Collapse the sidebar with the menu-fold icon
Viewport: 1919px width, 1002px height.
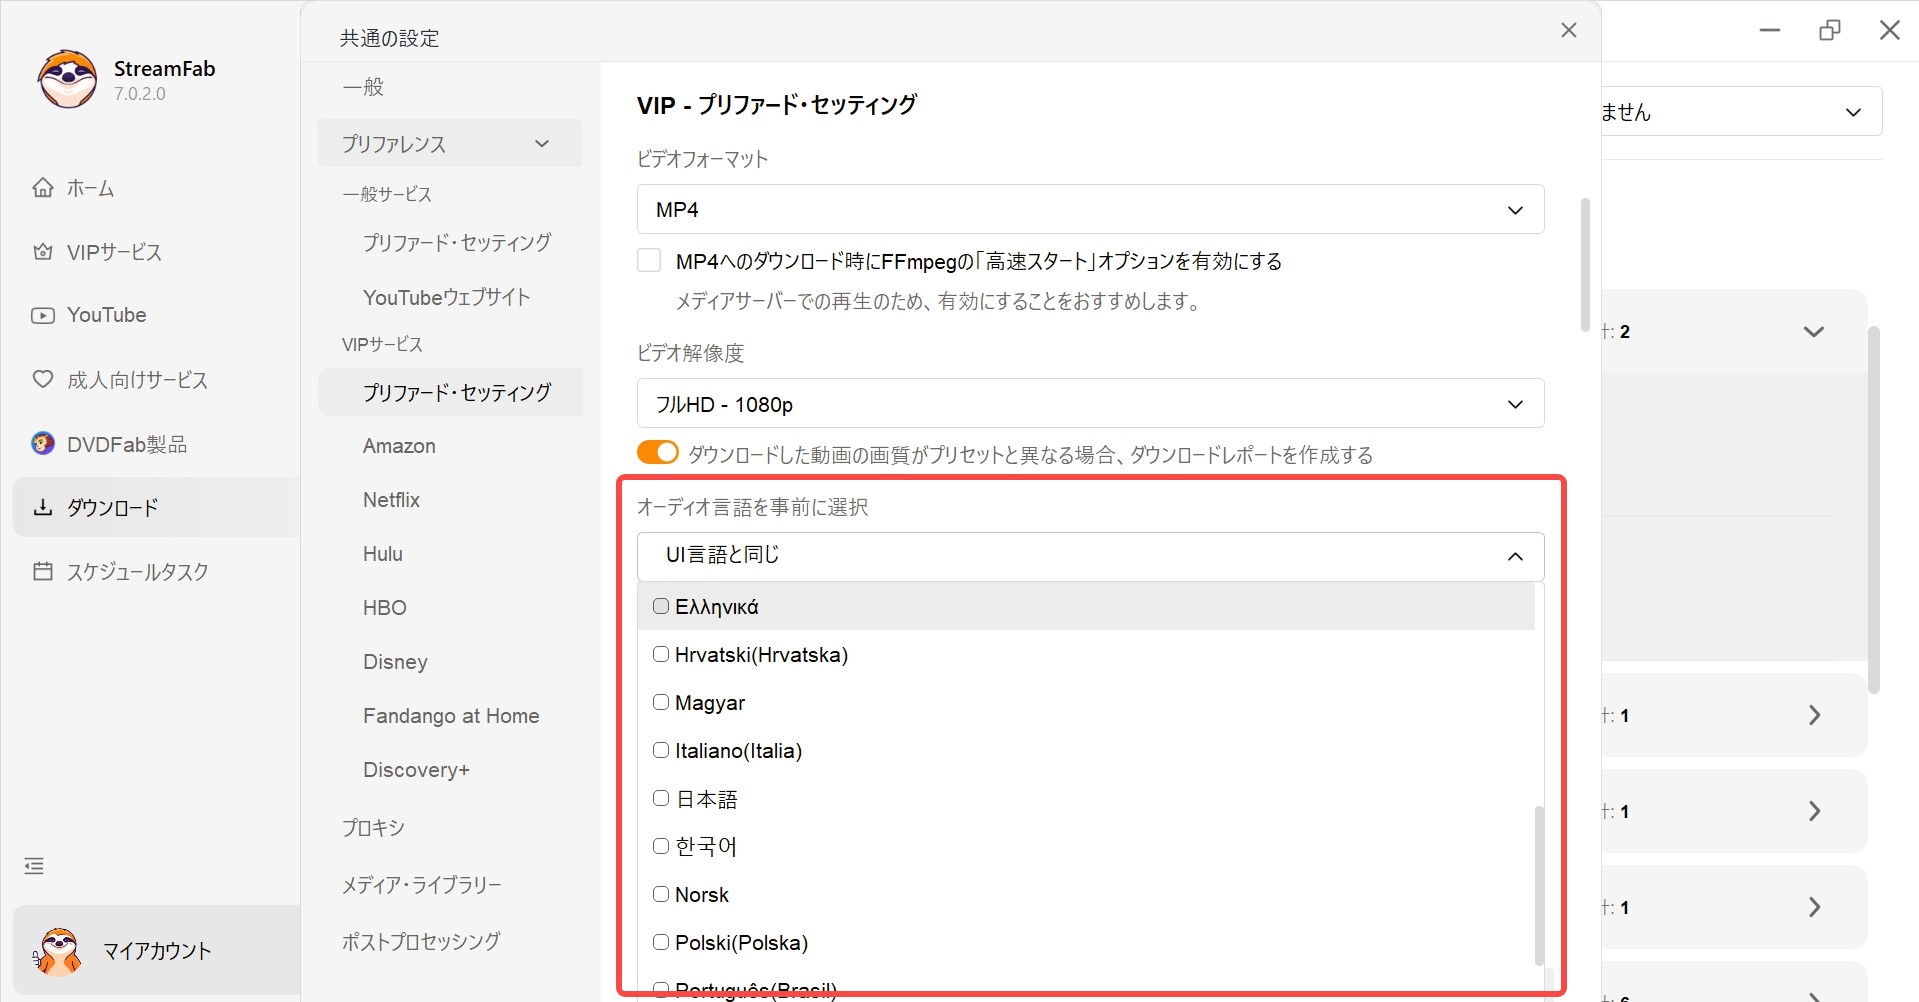coord(34,866)
